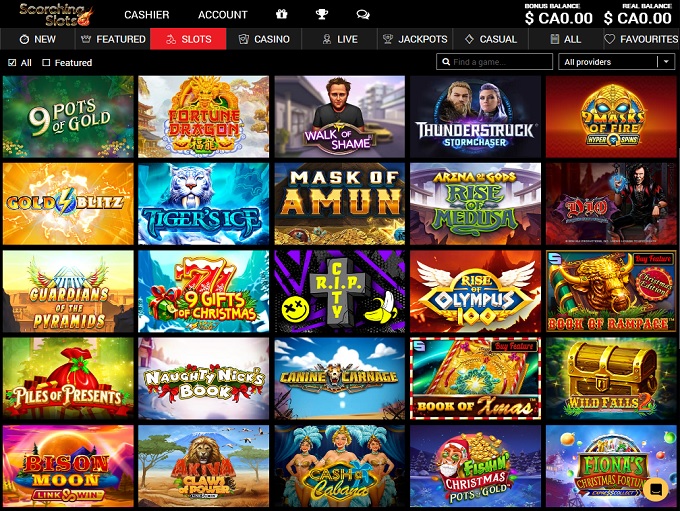Screen dimensions: 680x511
Task: Toggle the All checkbox filter
Action: click(12, 63)
